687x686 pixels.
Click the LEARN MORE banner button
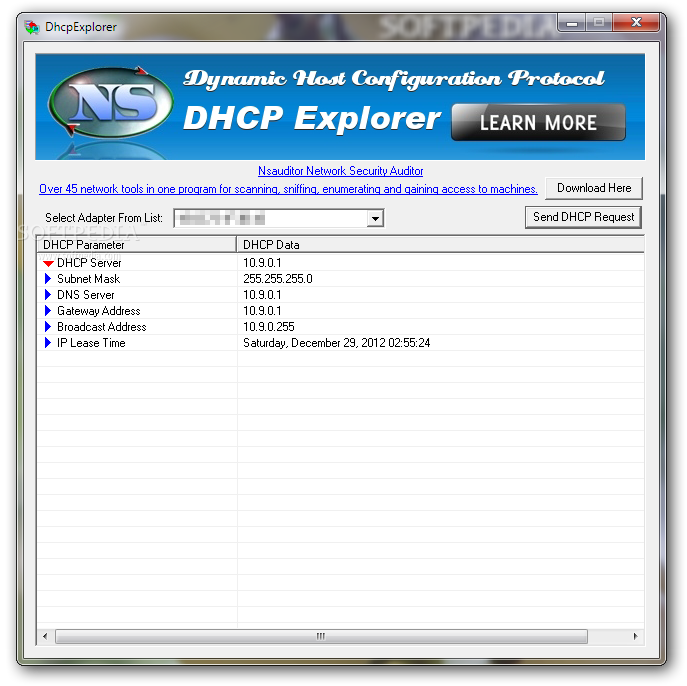pyautogui.click(x=538, y=122)
